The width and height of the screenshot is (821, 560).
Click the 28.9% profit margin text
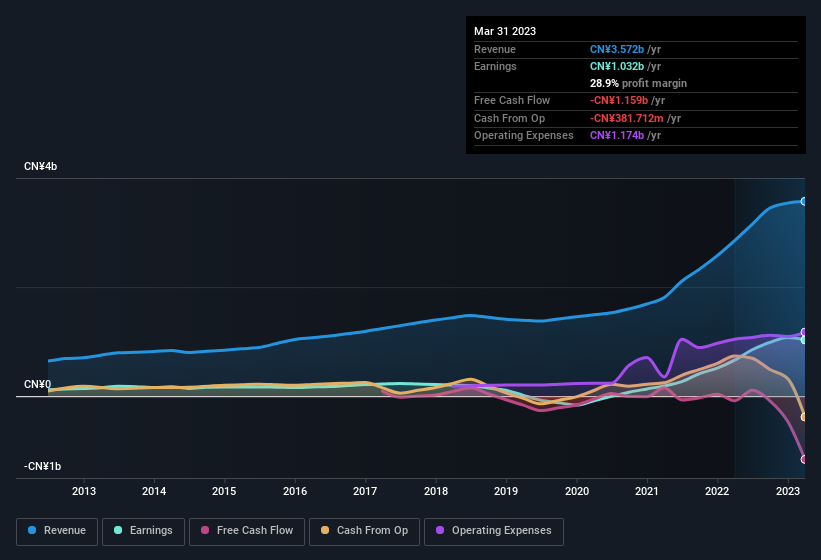tap(638, 83)
